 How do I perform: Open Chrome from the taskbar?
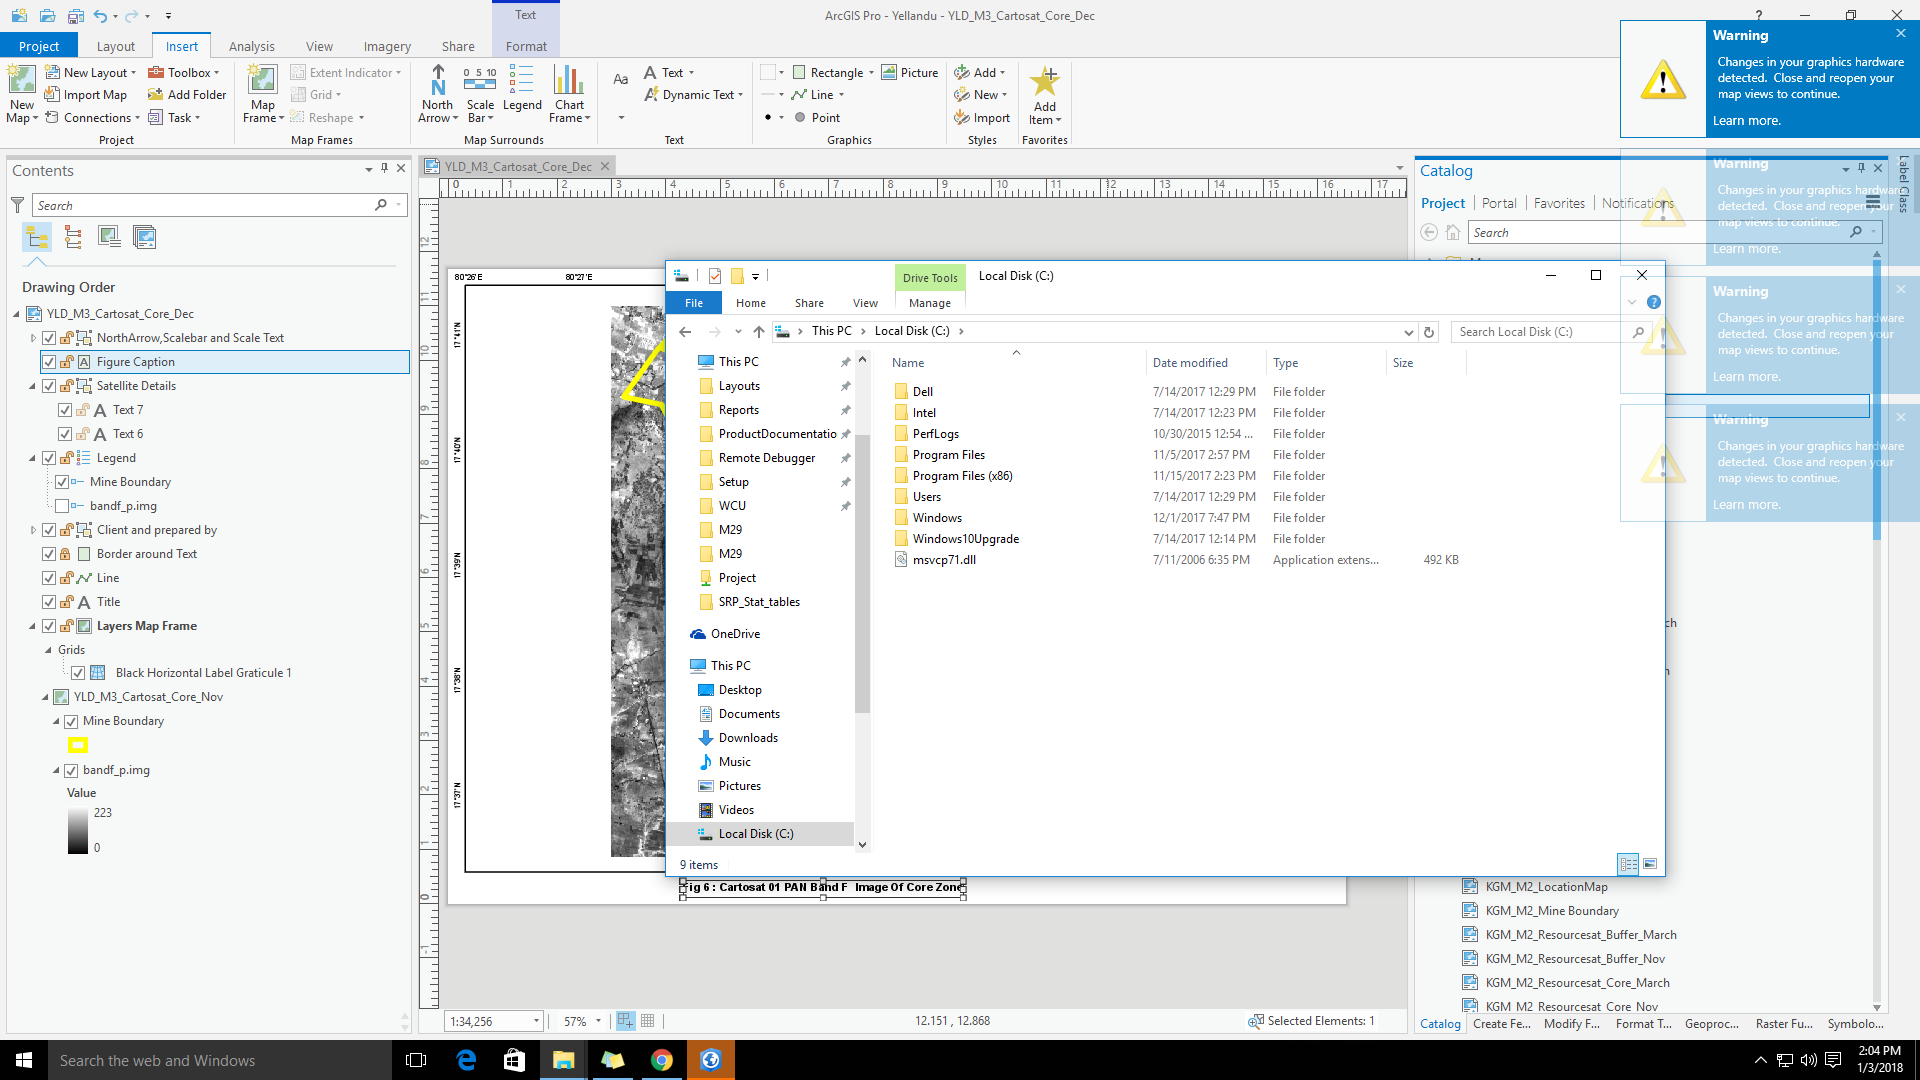(x=662, y=1060)
